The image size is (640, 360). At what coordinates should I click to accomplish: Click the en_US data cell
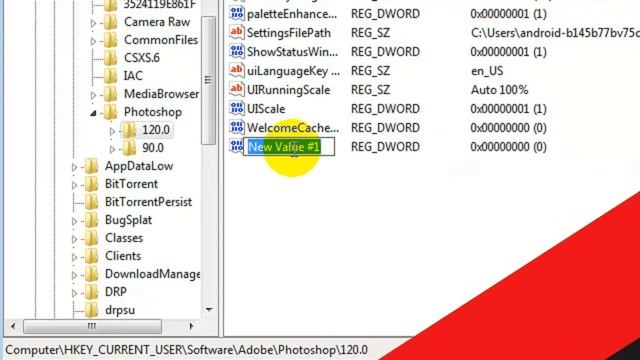point(487,71)
